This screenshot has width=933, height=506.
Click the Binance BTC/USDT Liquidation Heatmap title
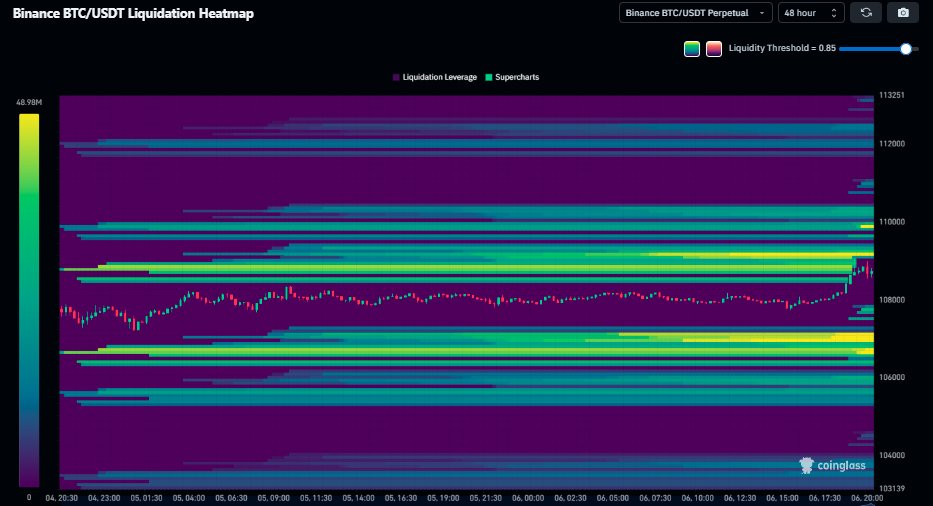pos(133,13)
